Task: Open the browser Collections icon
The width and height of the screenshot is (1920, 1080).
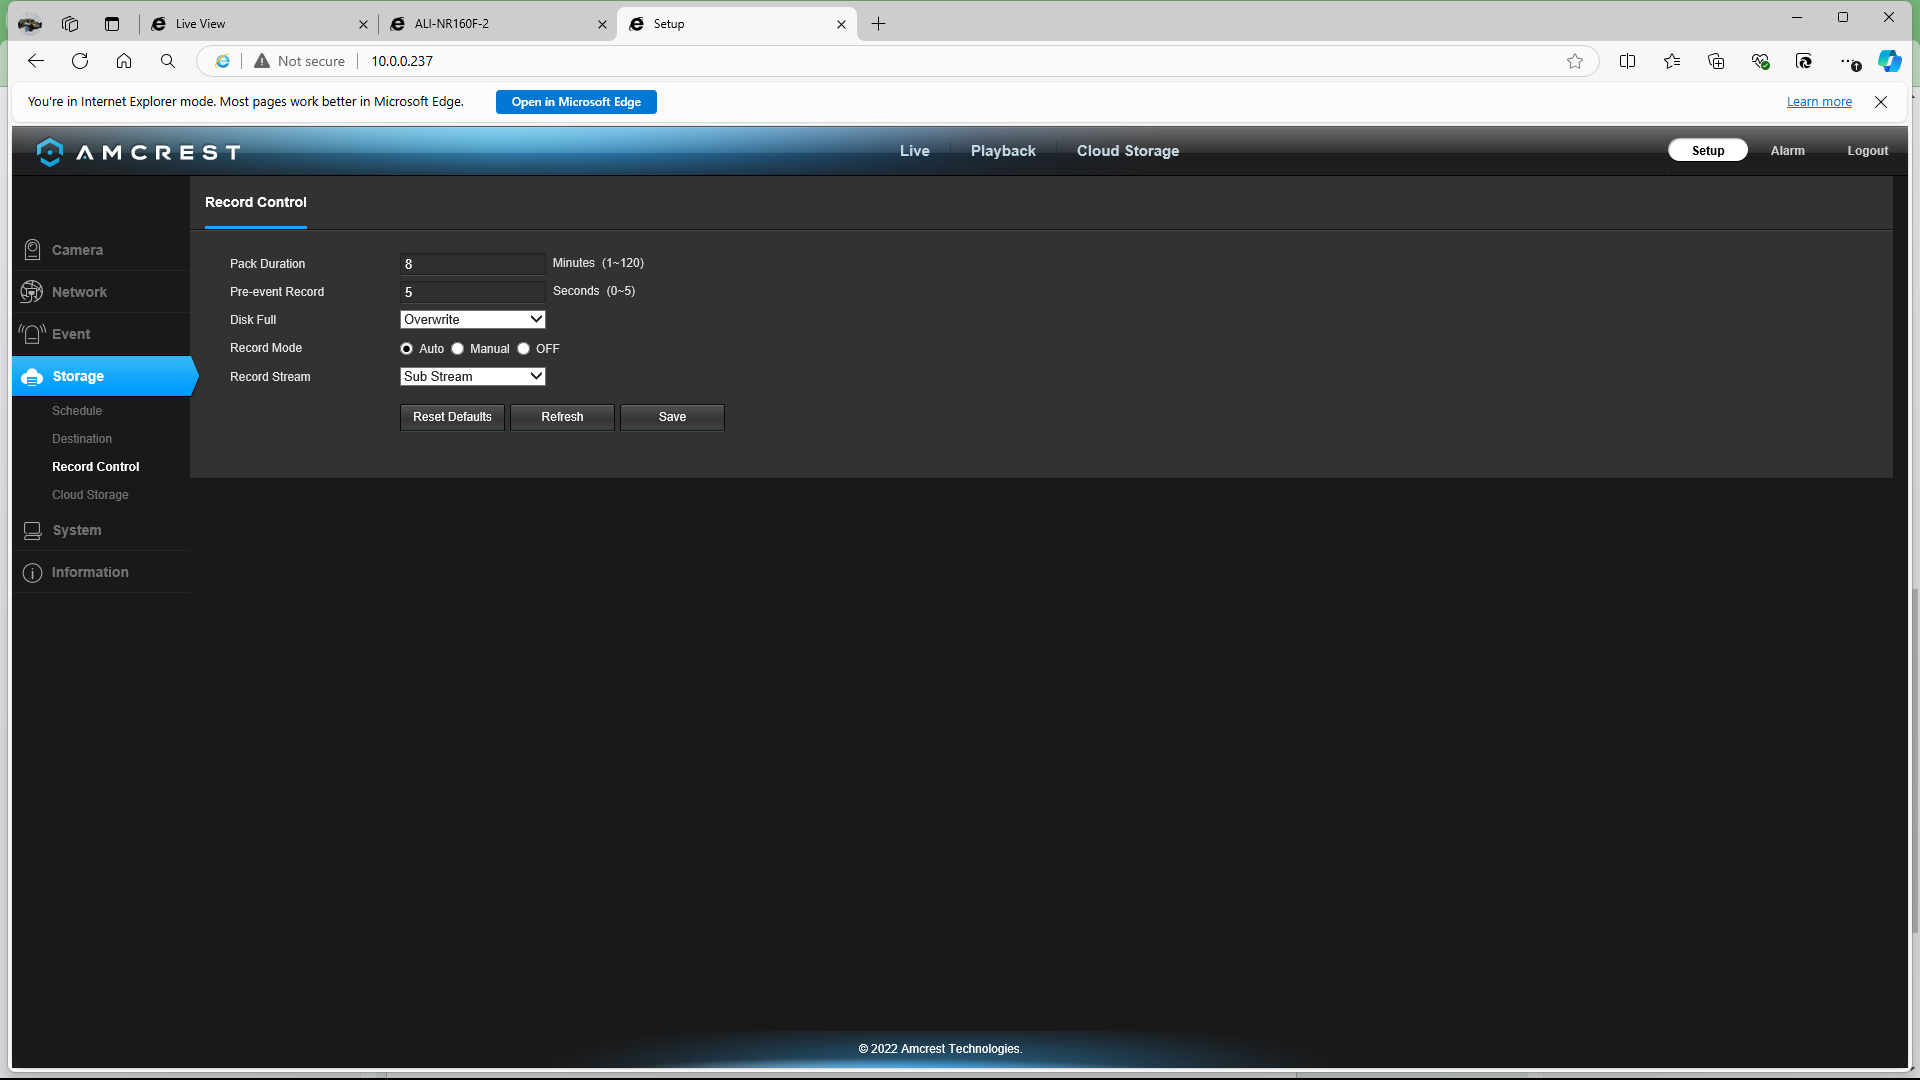Action: [x=1716, y=61]
